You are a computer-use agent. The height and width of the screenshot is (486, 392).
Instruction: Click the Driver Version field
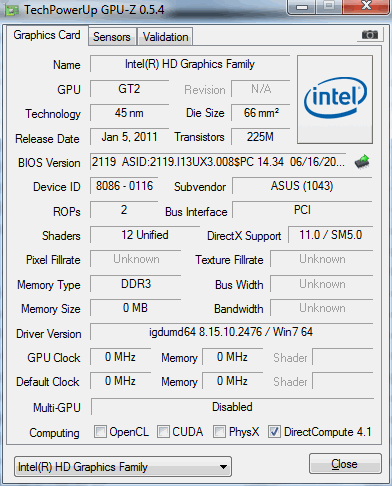click(x=231, y=332)
